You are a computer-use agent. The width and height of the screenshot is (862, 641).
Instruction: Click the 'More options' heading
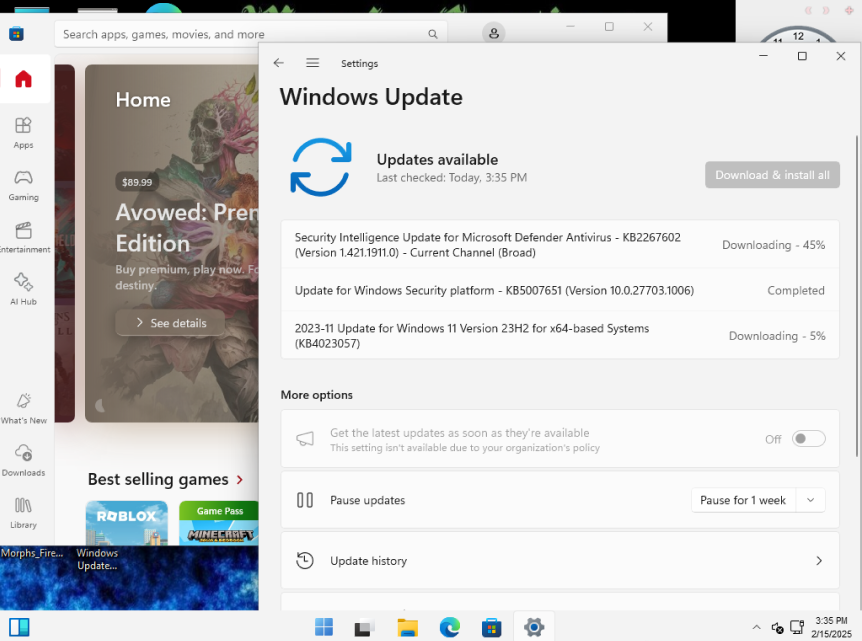pyautogui.click(x=317, y=395)
